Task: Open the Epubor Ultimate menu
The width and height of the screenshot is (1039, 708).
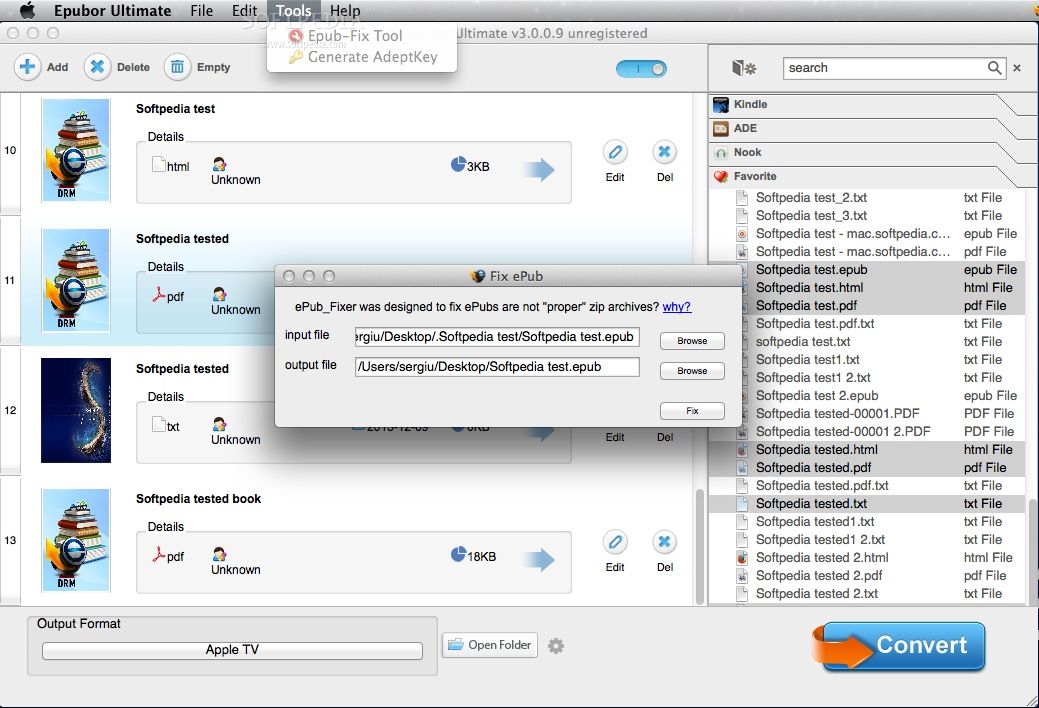Action: (x=113, y=11)
